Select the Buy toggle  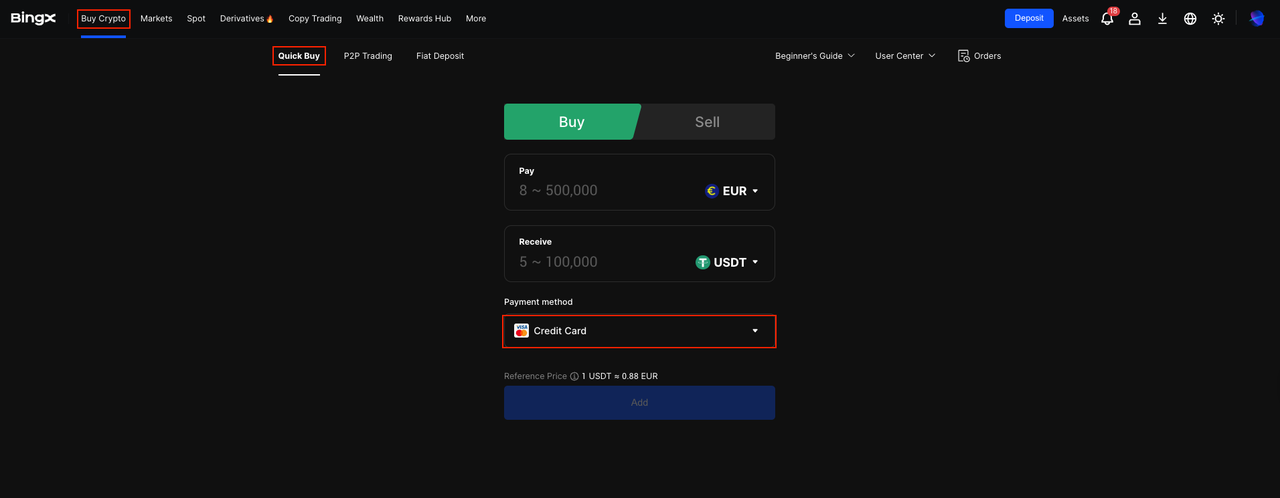click(571, 122)
